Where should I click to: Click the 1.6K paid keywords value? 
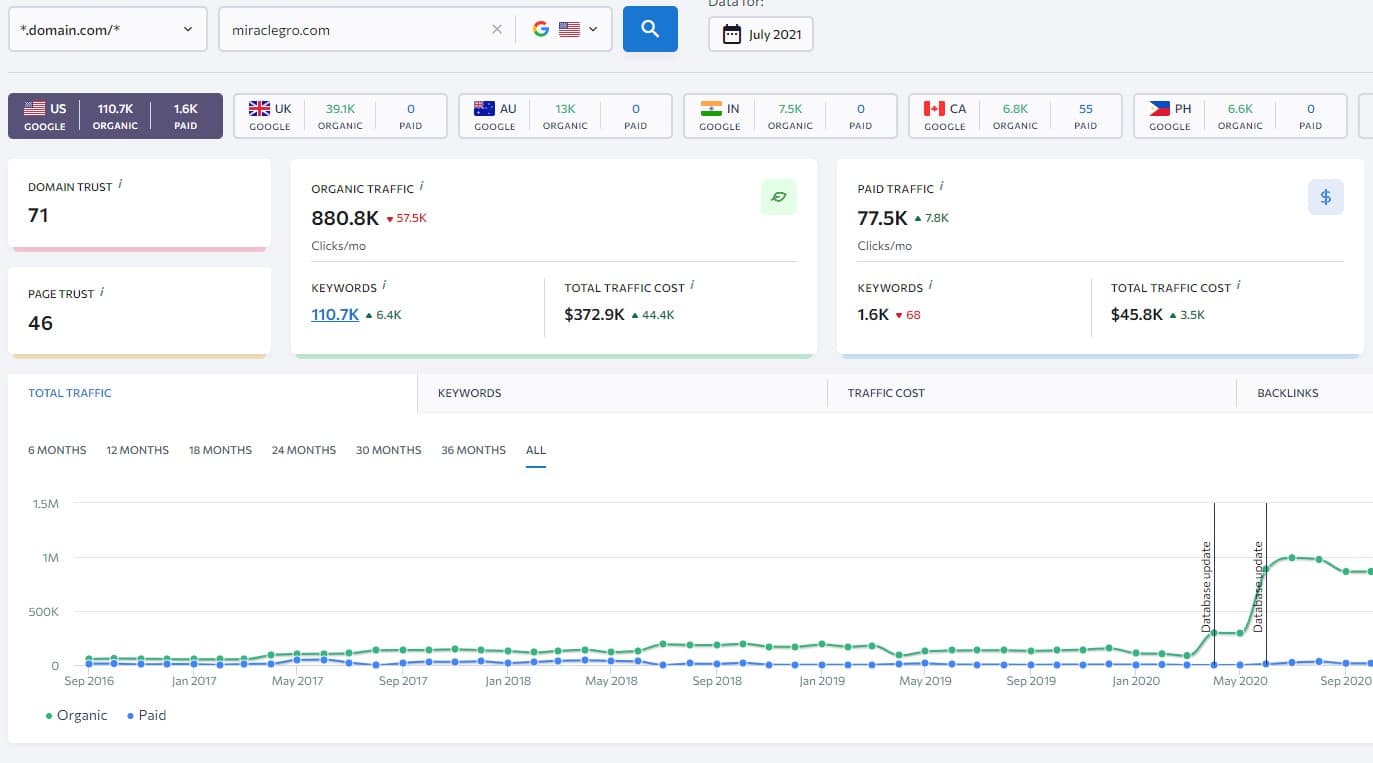[873, 314]
